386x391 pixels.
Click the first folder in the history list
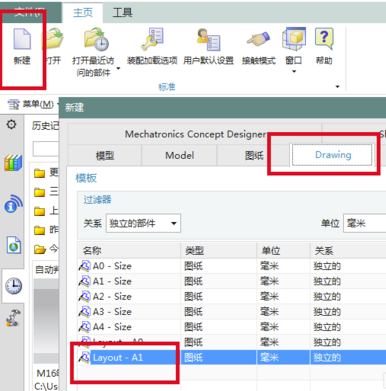pyautogui.click(x=39, y=173)
